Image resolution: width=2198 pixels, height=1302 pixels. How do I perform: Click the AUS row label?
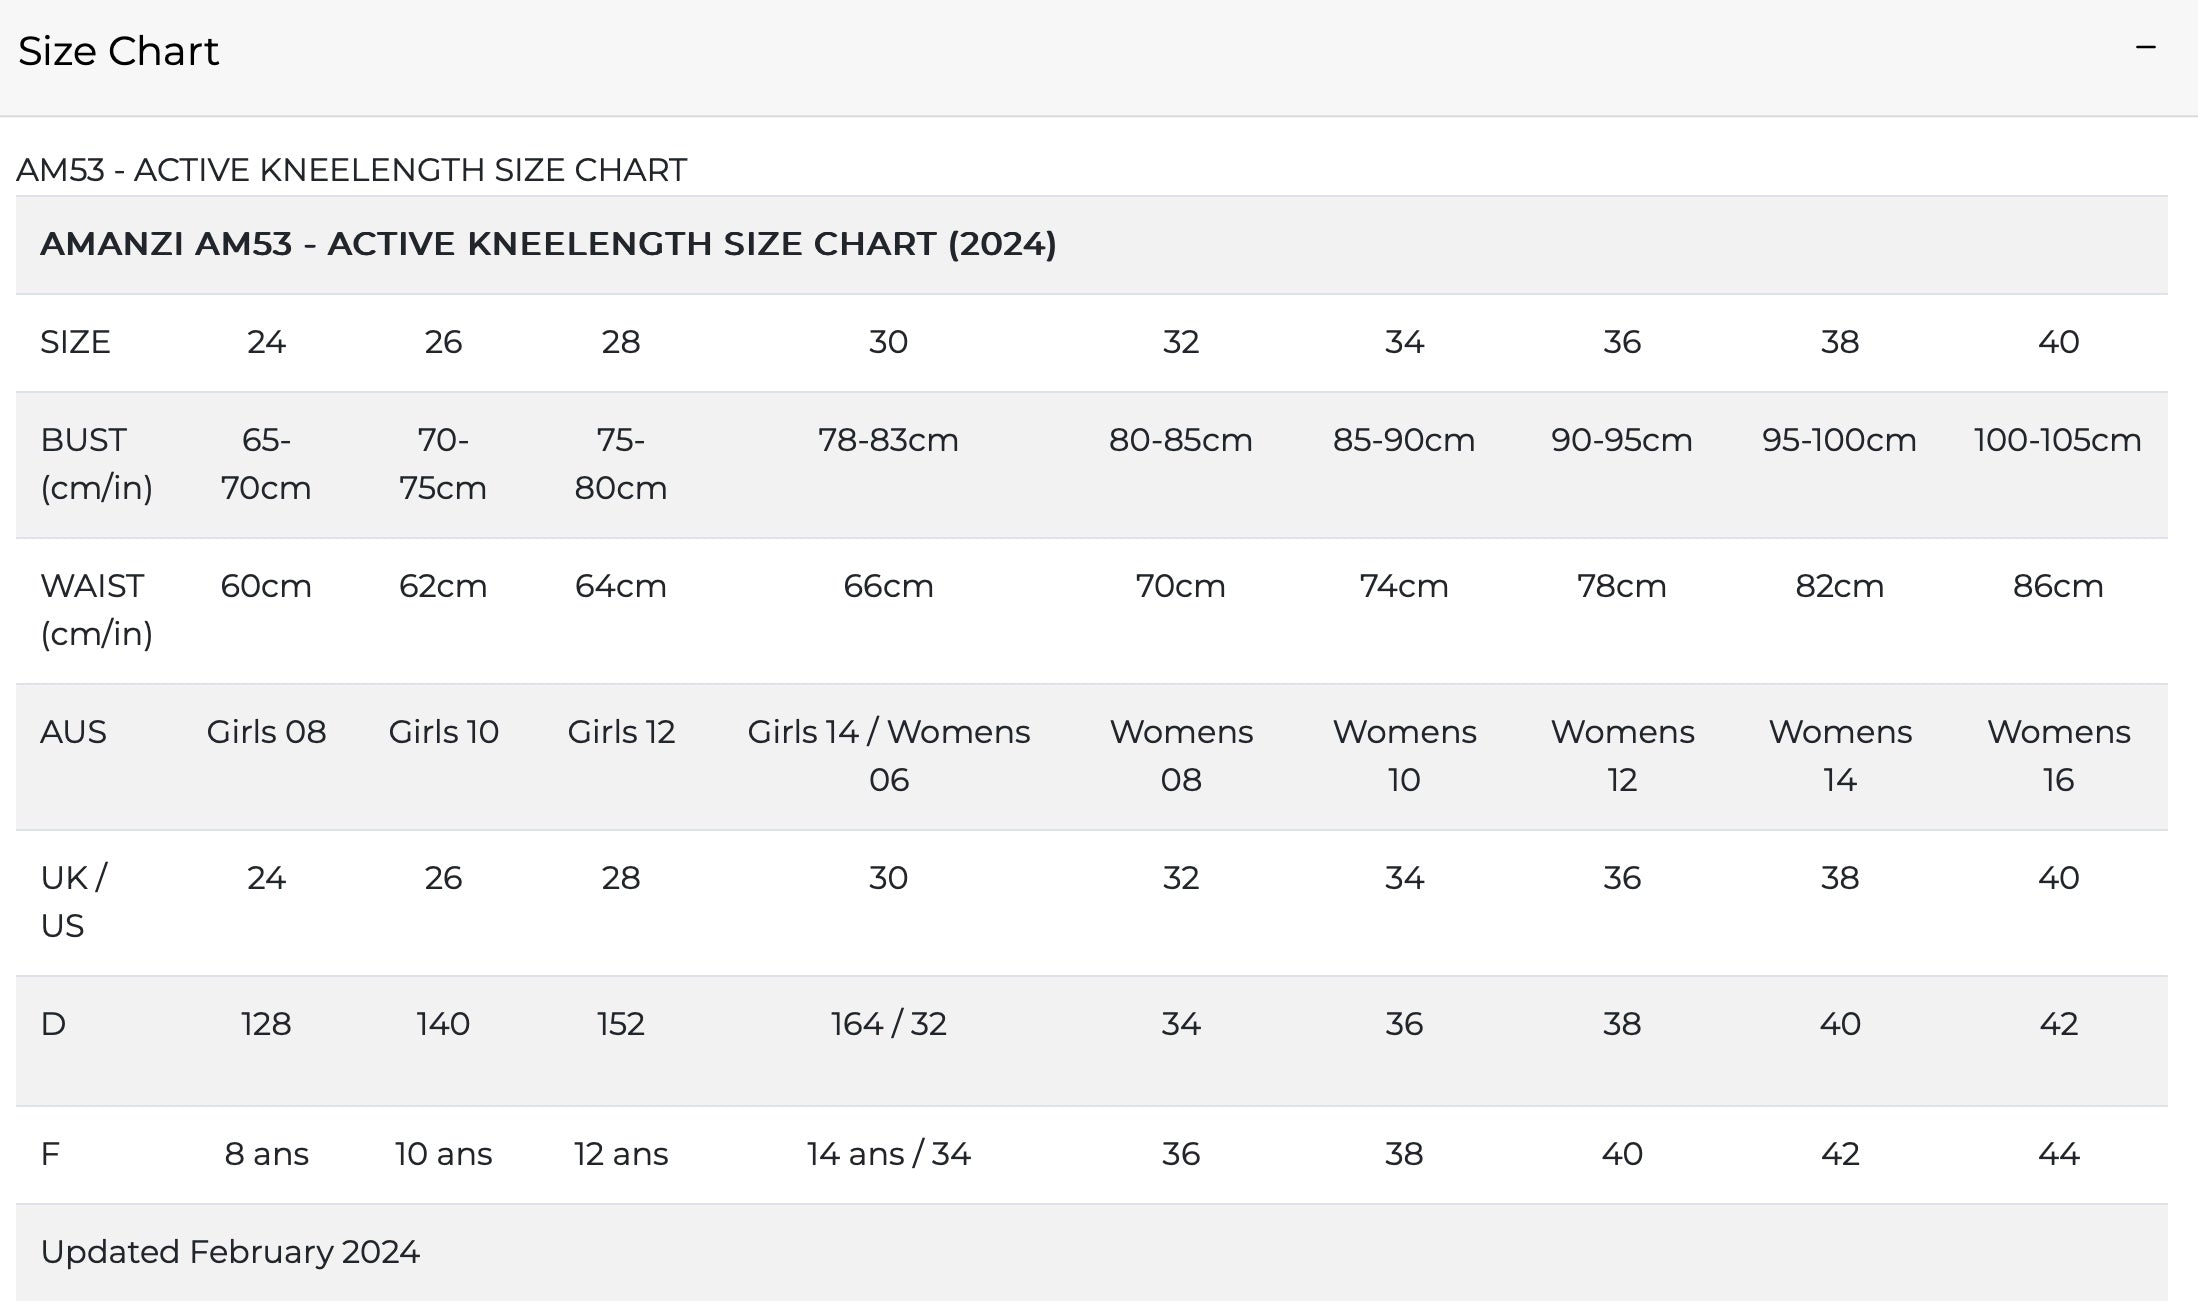click(x=73, y=732)
